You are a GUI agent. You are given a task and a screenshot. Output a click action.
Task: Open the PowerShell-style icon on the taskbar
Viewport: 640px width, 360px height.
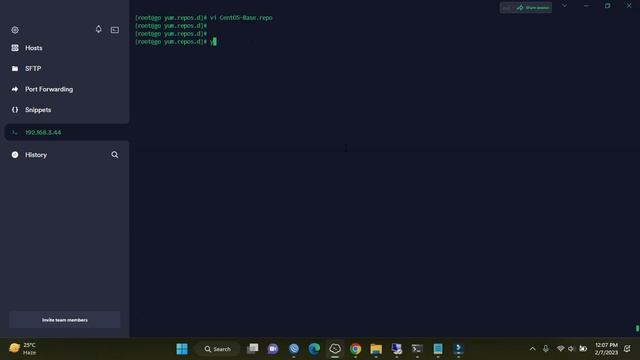(x=458, y=349)
